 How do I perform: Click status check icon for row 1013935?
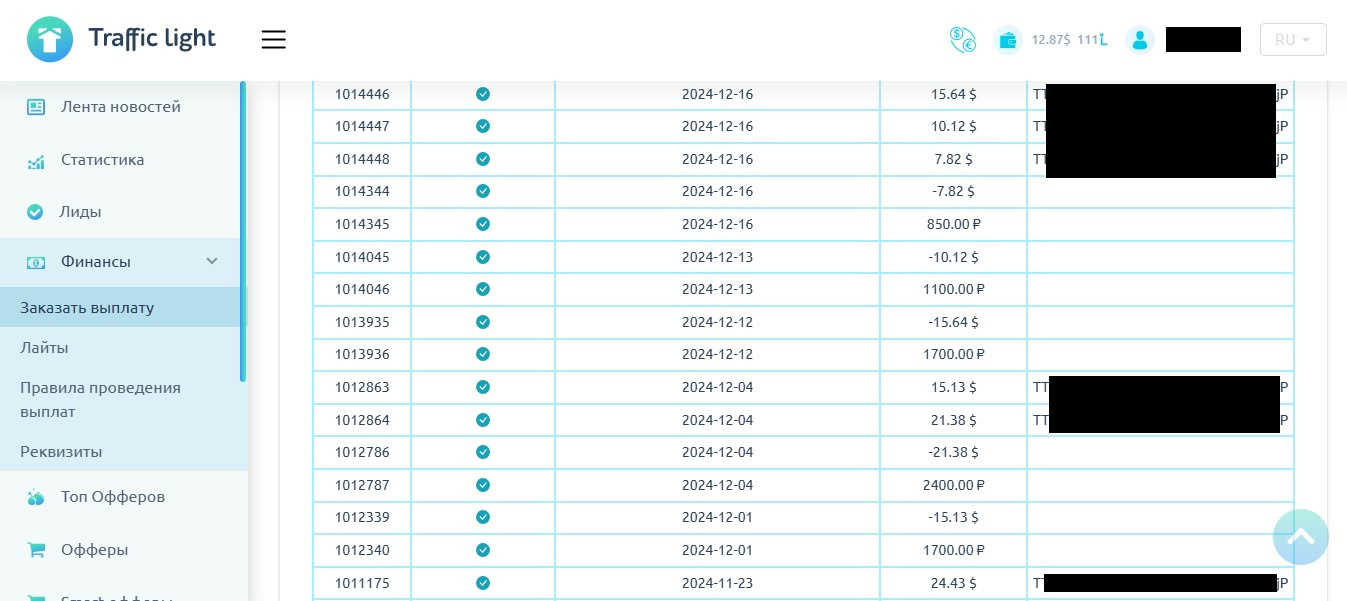[483, 322]
